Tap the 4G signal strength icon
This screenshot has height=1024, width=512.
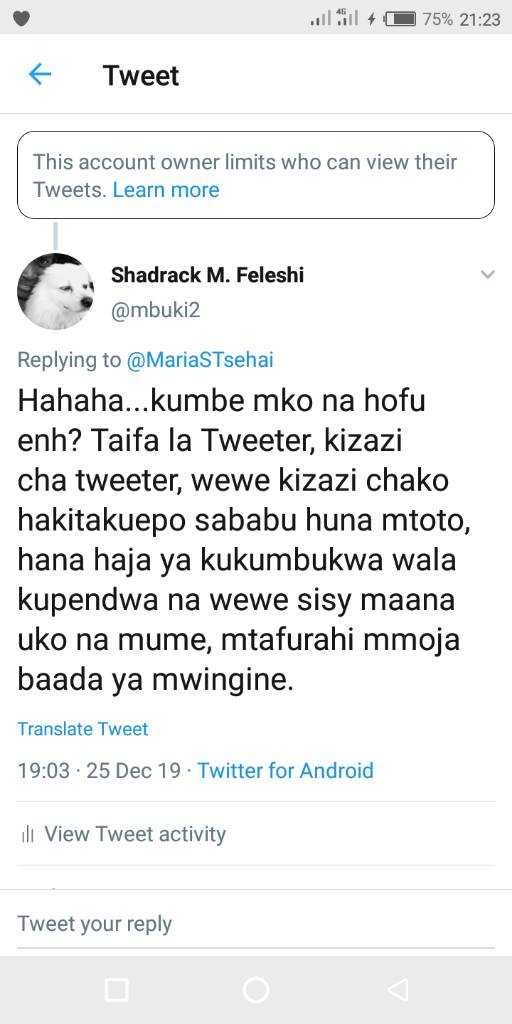(x=347, y=18)
